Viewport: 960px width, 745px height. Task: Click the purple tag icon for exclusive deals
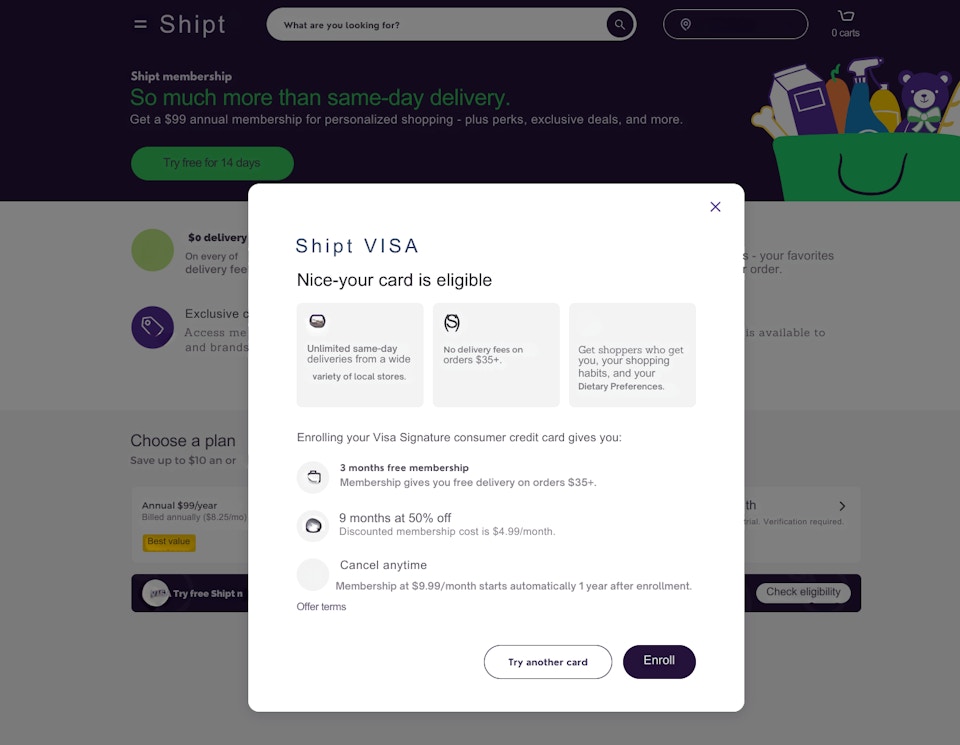[152, 327]
